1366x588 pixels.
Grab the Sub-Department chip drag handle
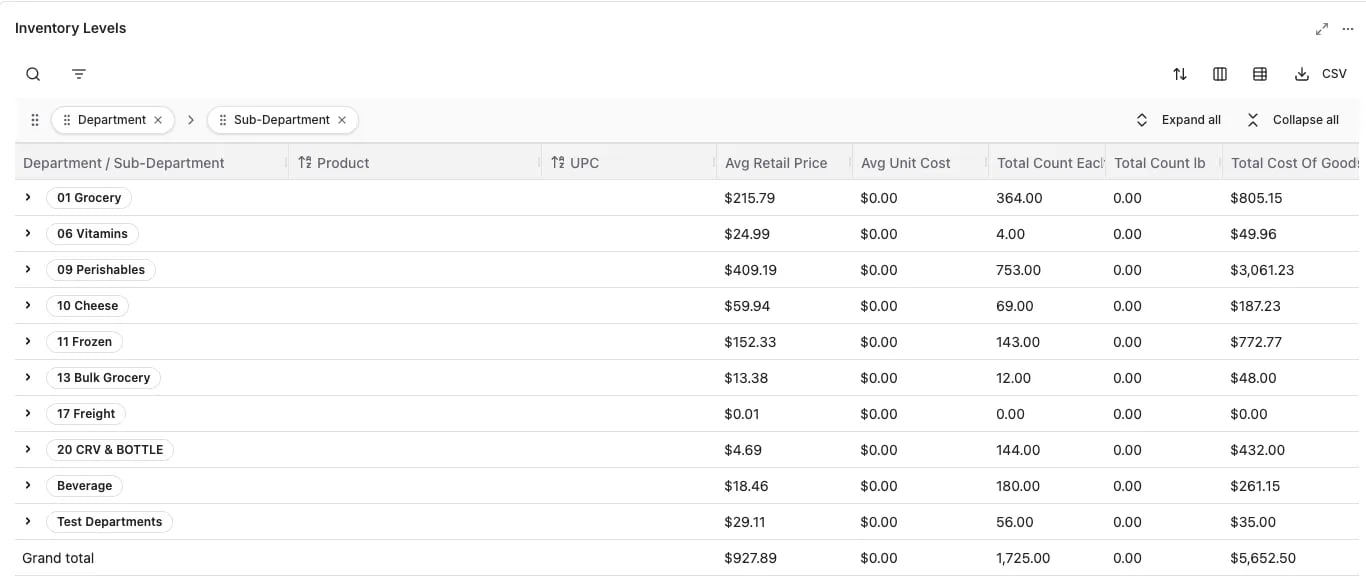[x=223, y=120]
